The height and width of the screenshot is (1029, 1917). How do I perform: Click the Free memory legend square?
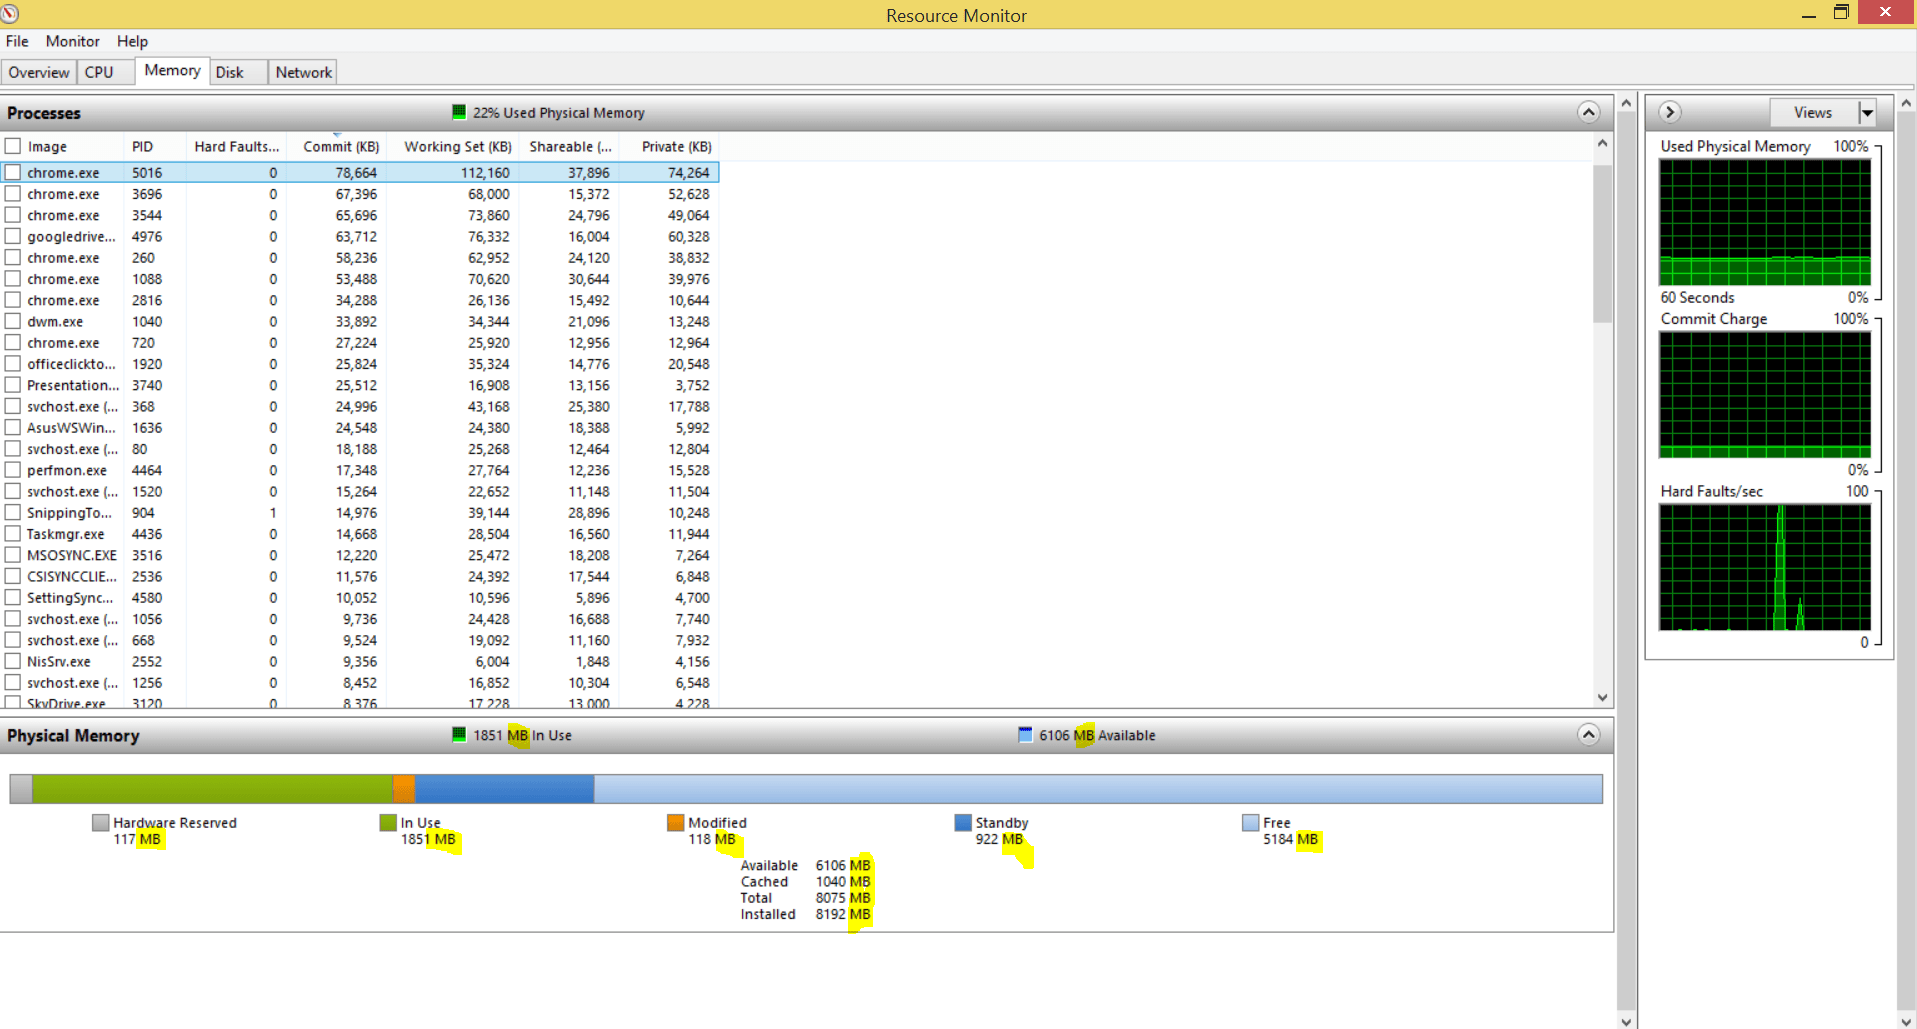tap(1250, 822)
